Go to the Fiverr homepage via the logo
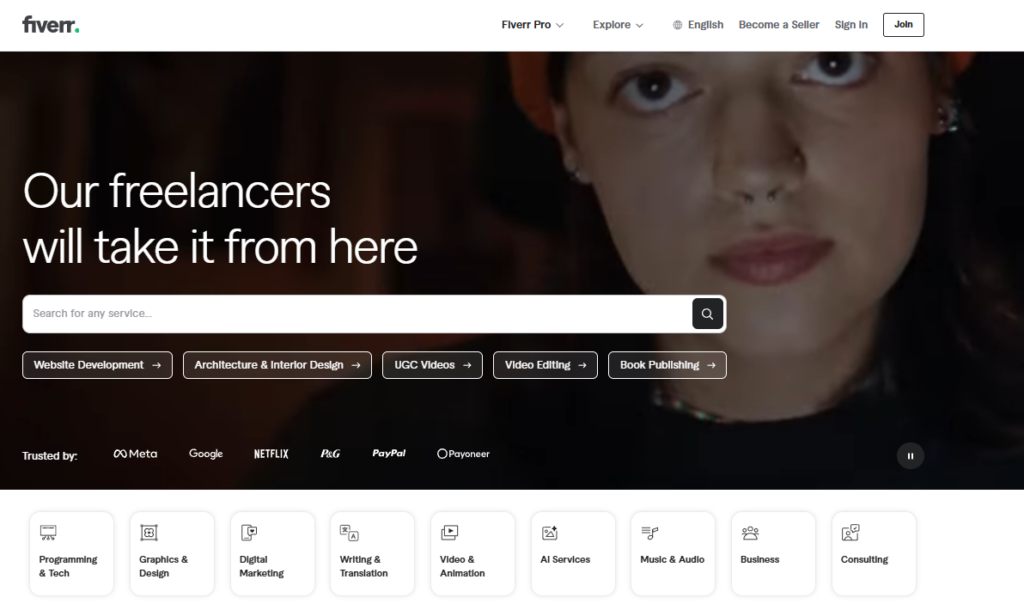The image size is (1024, 616). [x=51, y=25]
